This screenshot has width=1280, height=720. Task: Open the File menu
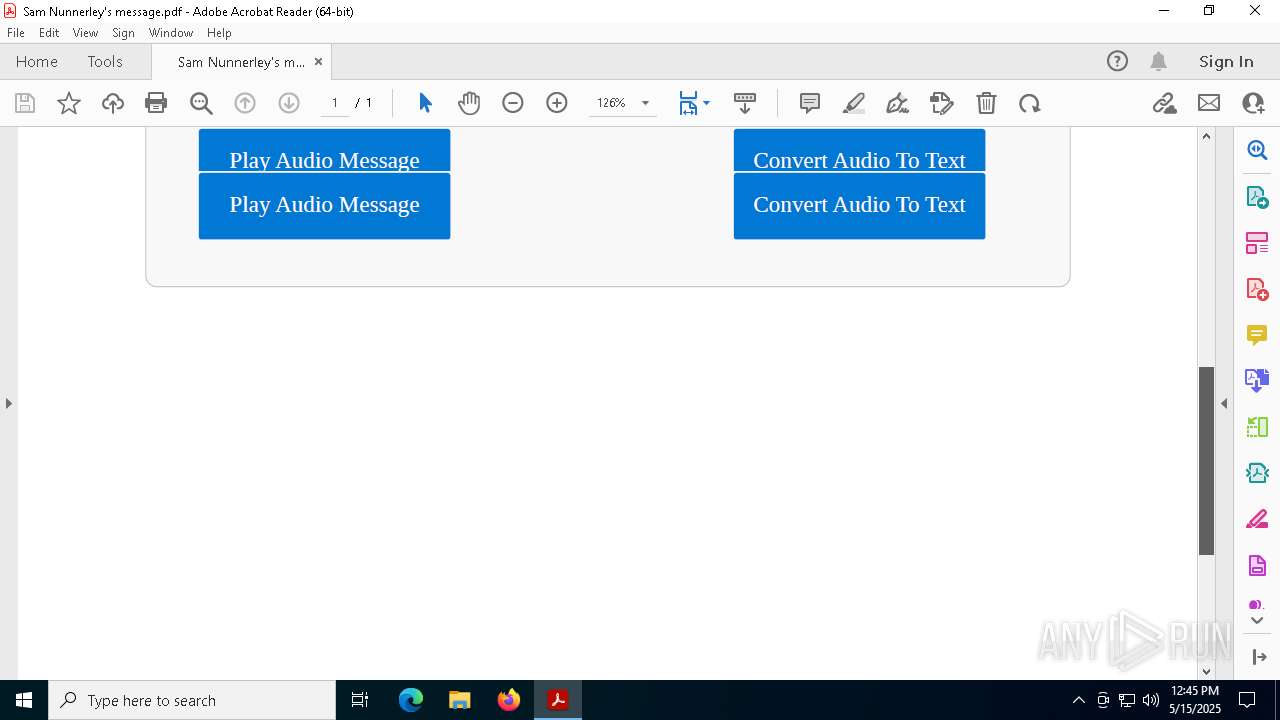(x=16, y=33)
